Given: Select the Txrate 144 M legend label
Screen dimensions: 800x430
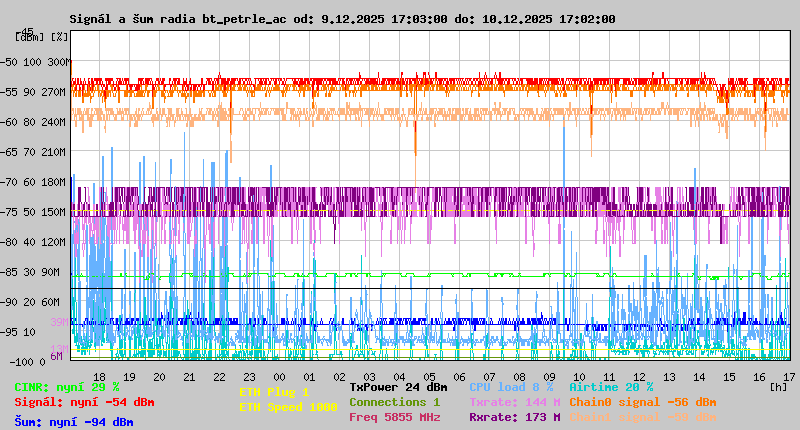Looking at the screenshot, I should (514, 402).
